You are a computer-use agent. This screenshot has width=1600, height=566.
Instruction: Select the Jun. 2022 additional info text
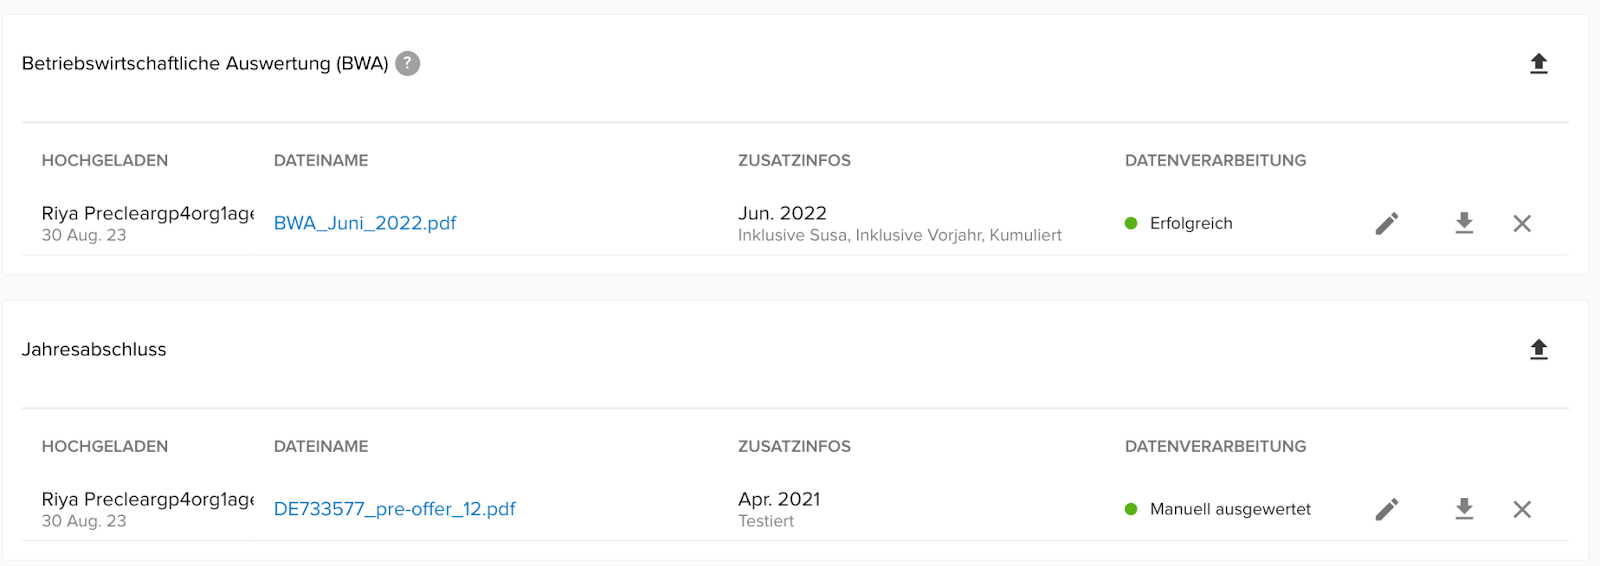782,213
